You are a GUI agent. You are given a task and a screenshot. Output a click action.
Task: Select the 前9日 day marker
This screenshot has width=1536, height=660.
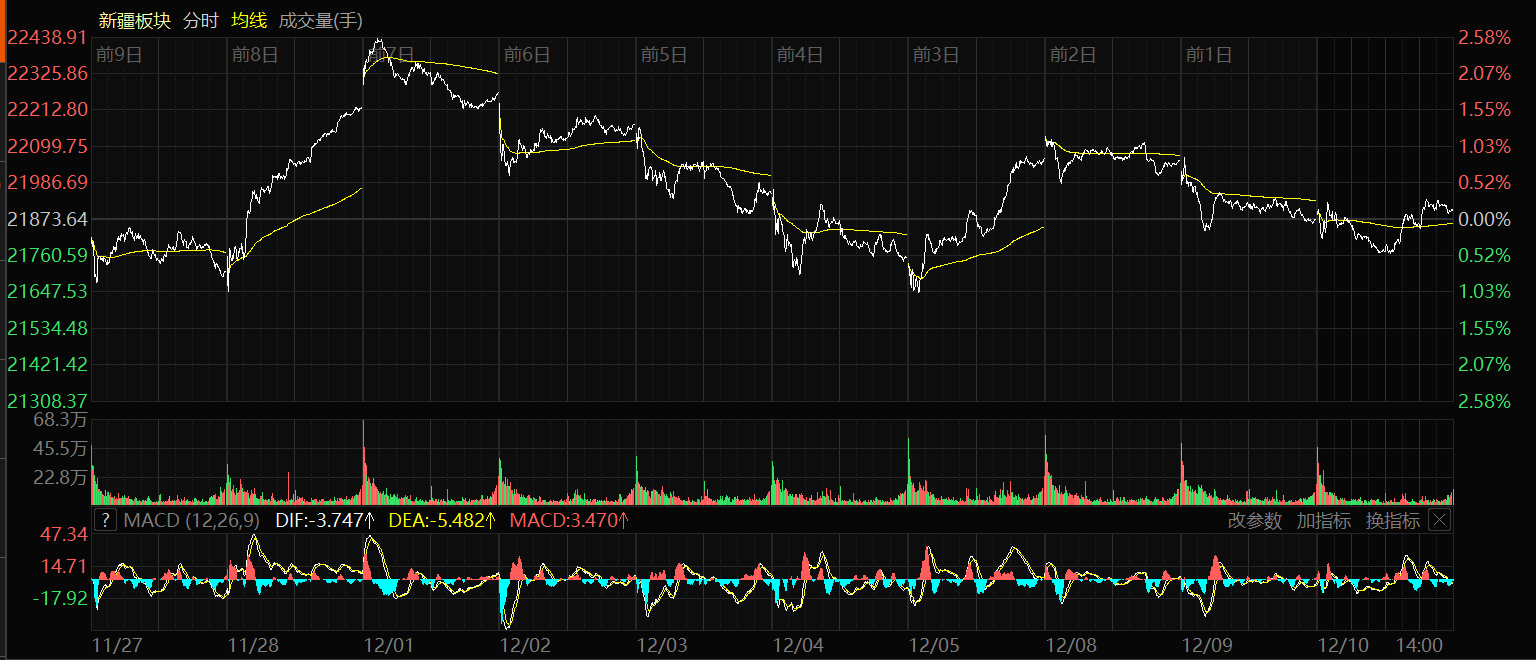click(x=119, y=55)
